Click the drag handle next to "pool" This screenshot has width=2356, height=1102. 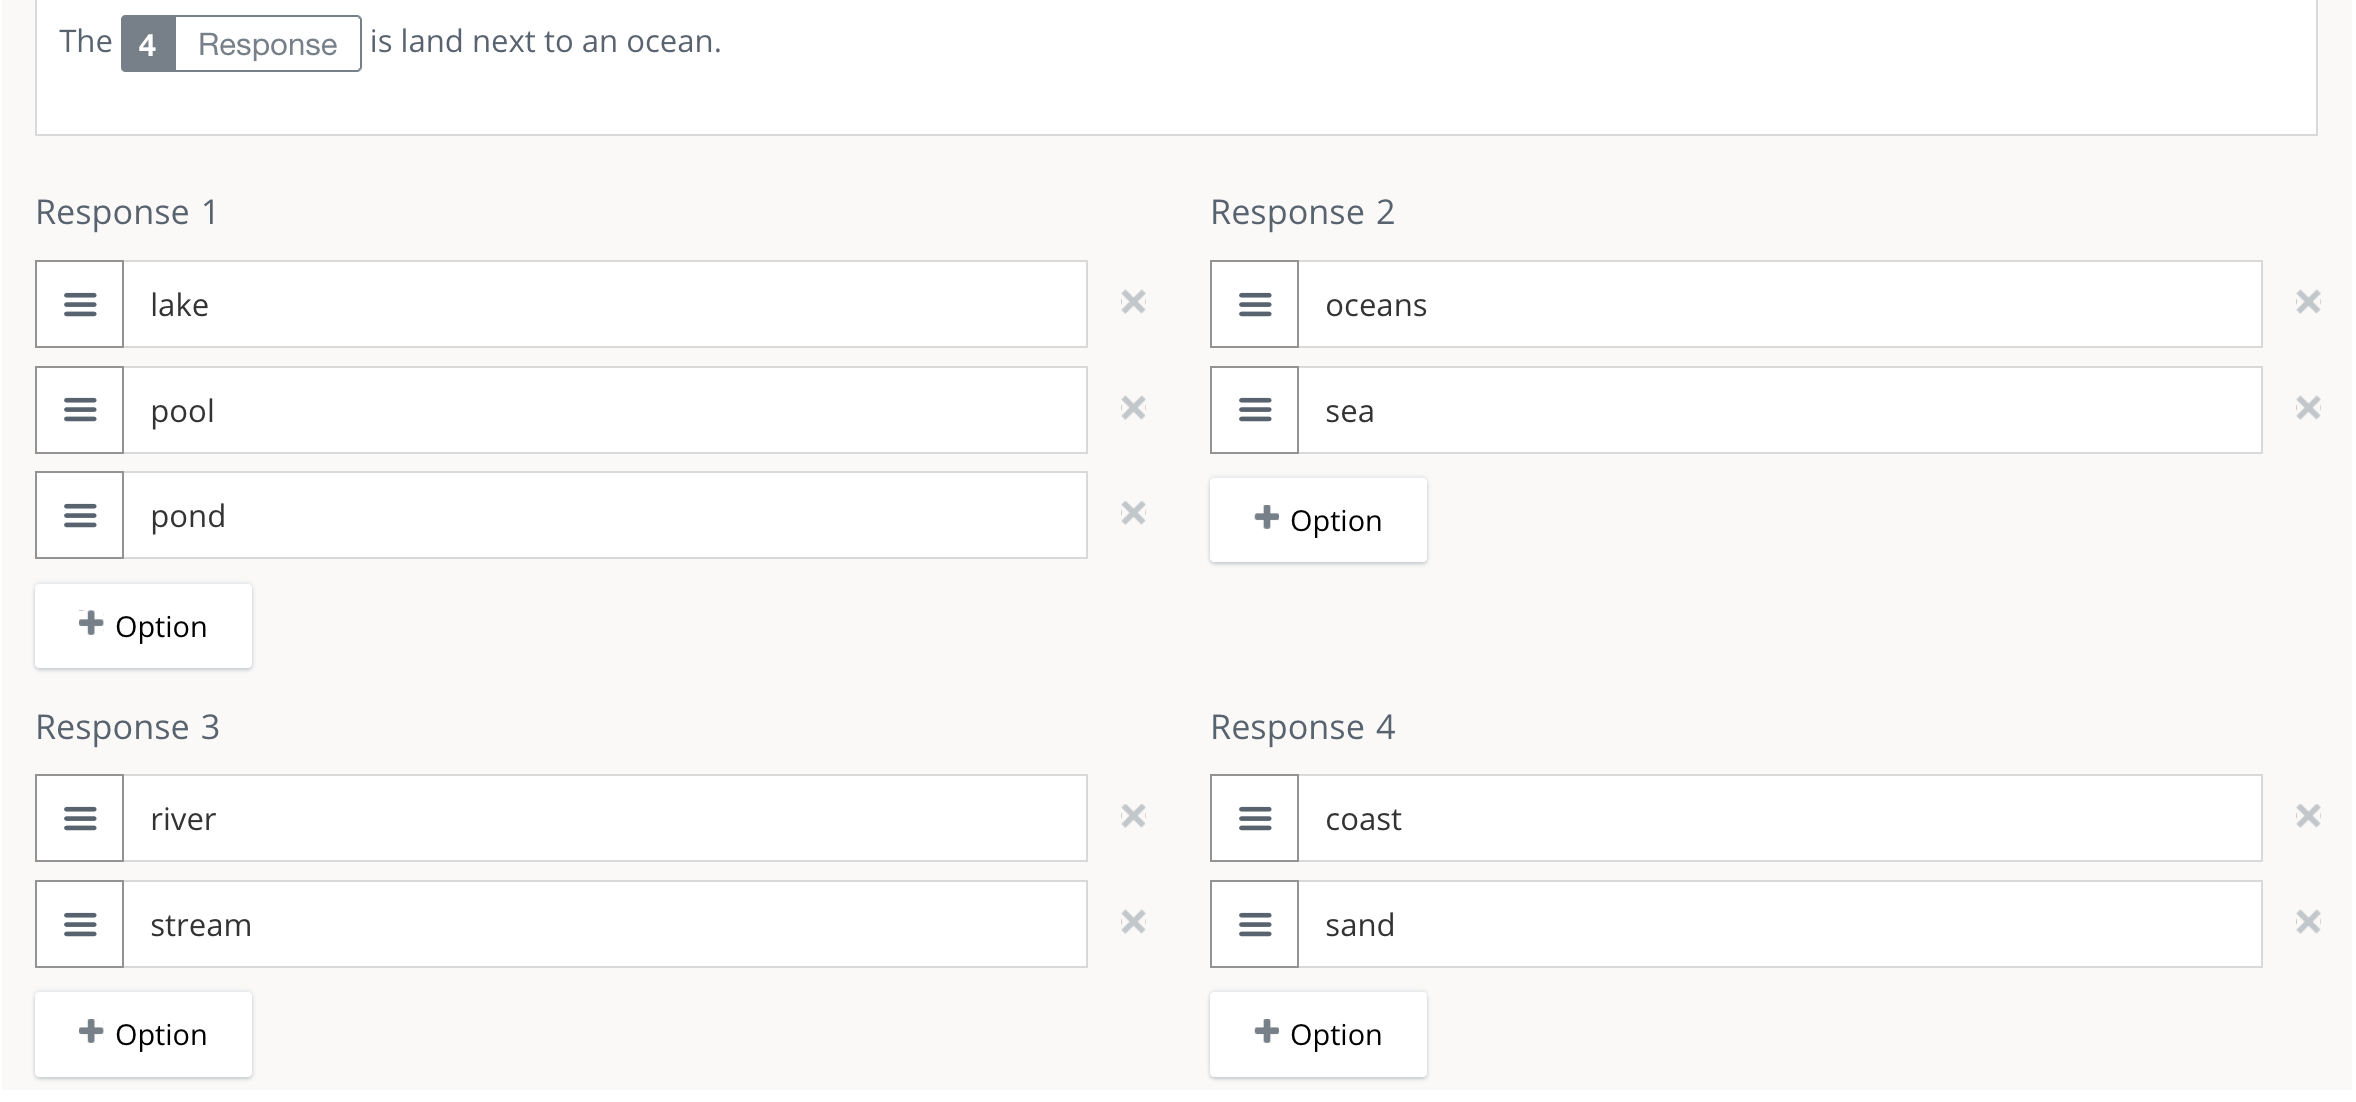79,410
